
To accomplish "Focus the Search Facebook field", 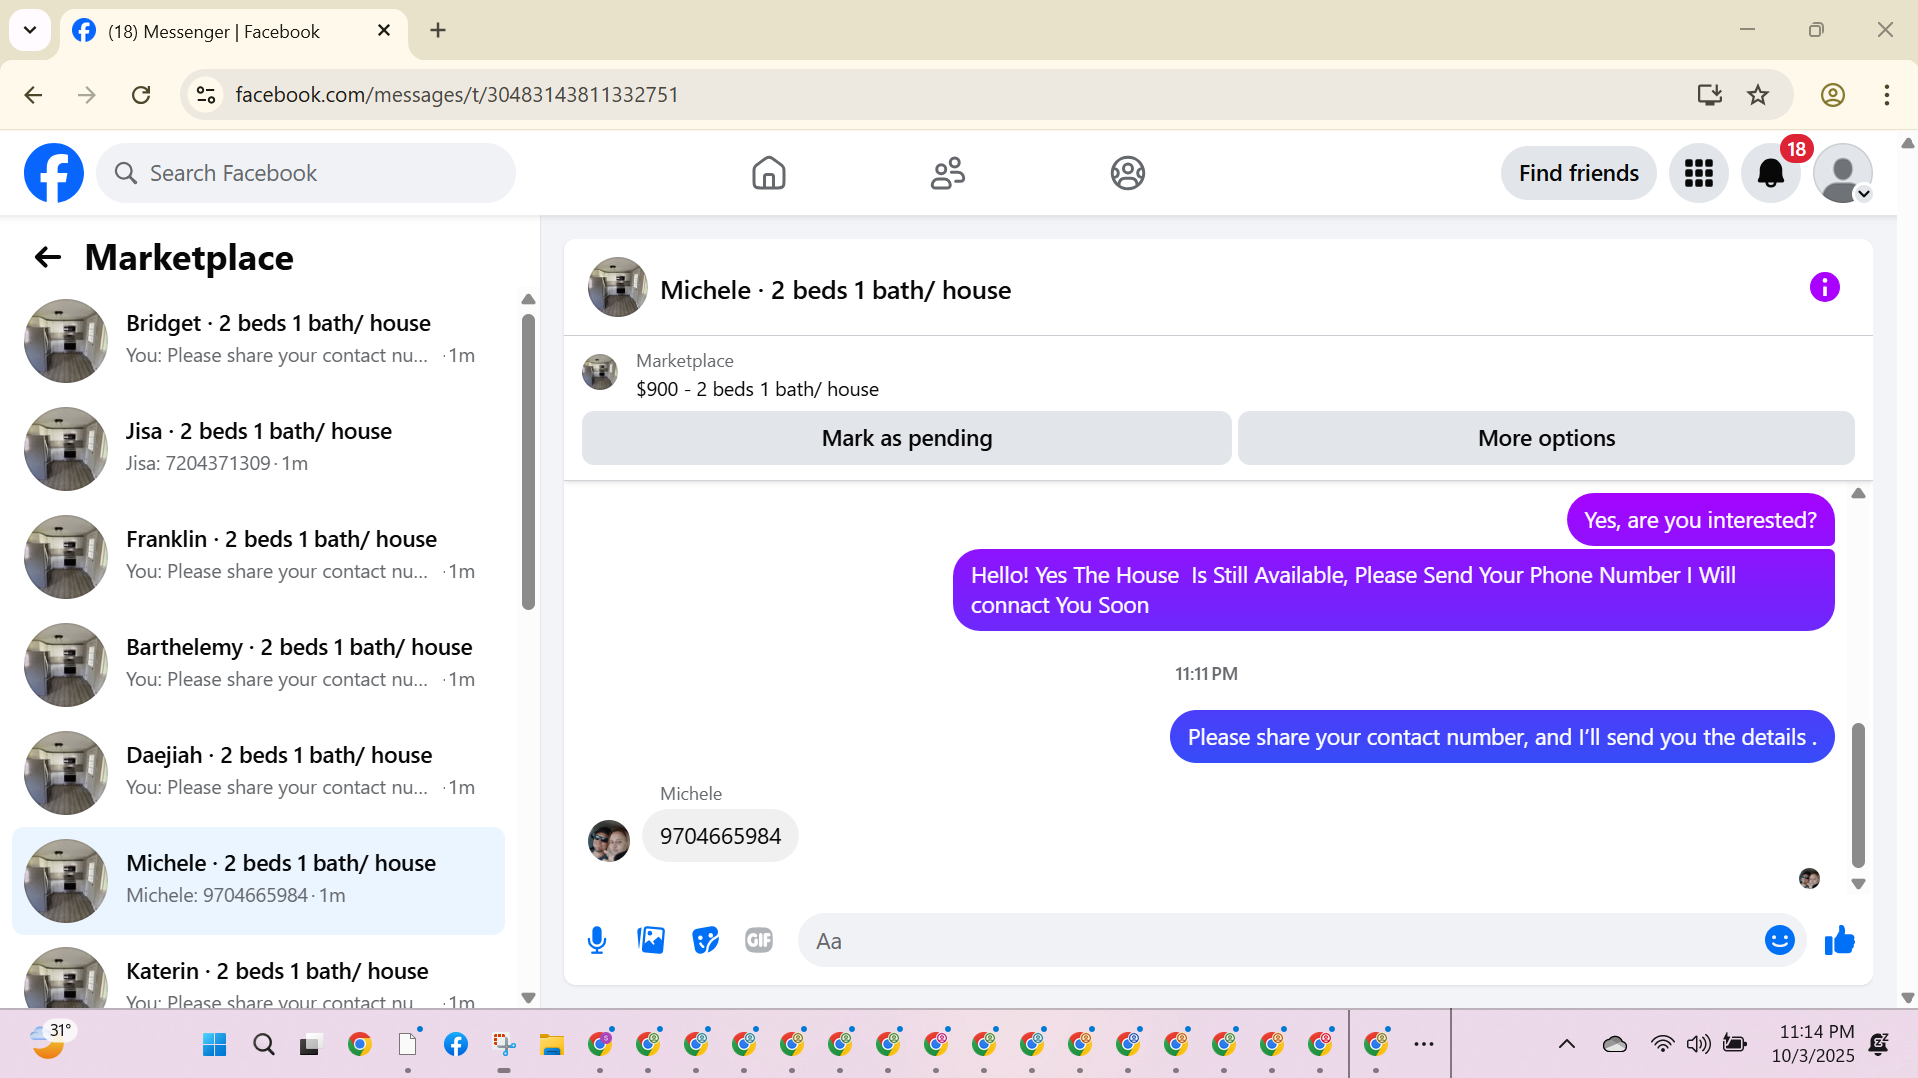I will click(306, 173).
